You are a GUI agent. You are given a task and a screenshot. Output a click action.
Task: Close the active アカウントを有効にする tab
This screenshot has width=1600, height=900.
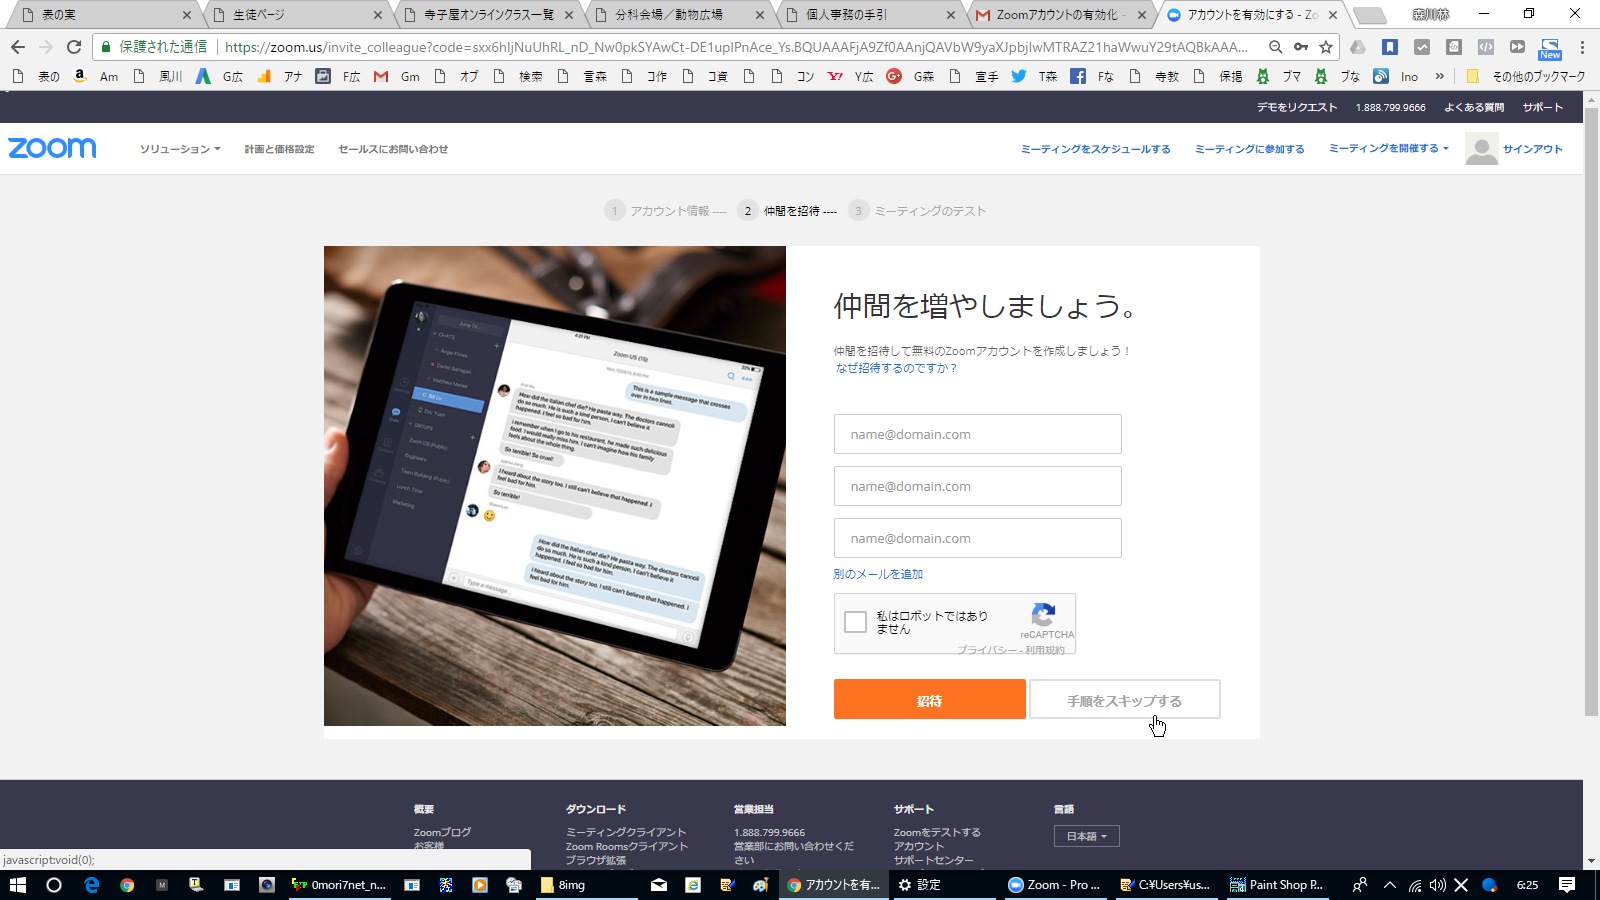point(1333,15)
